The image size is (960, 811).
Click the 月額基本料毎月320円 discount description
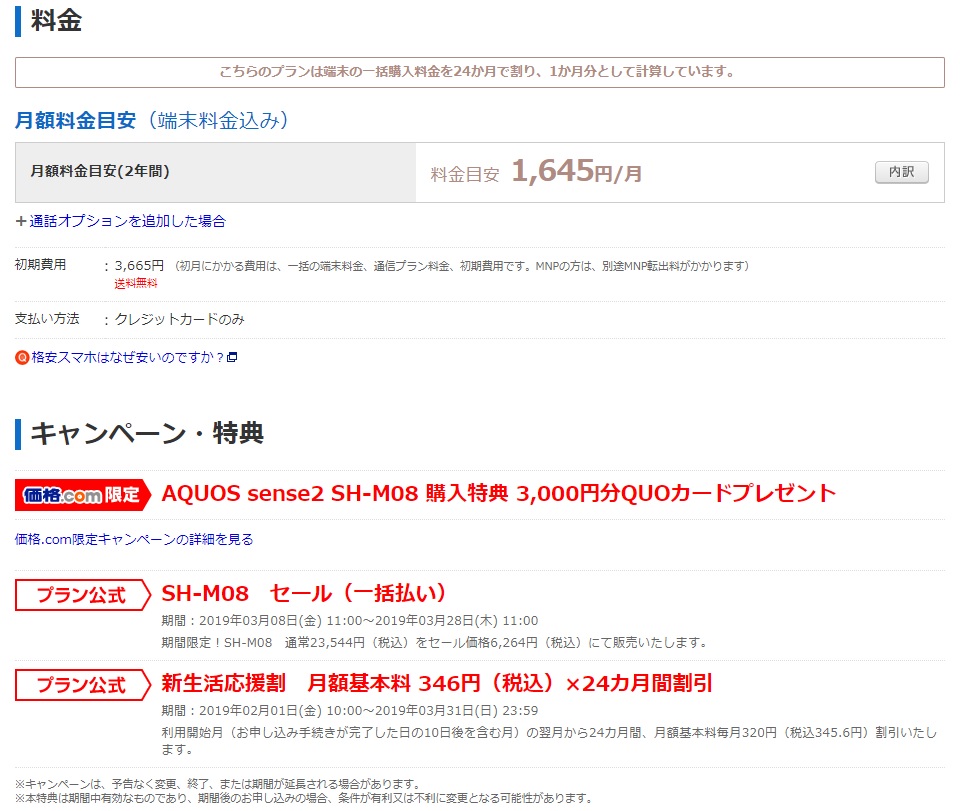point(549,741)
